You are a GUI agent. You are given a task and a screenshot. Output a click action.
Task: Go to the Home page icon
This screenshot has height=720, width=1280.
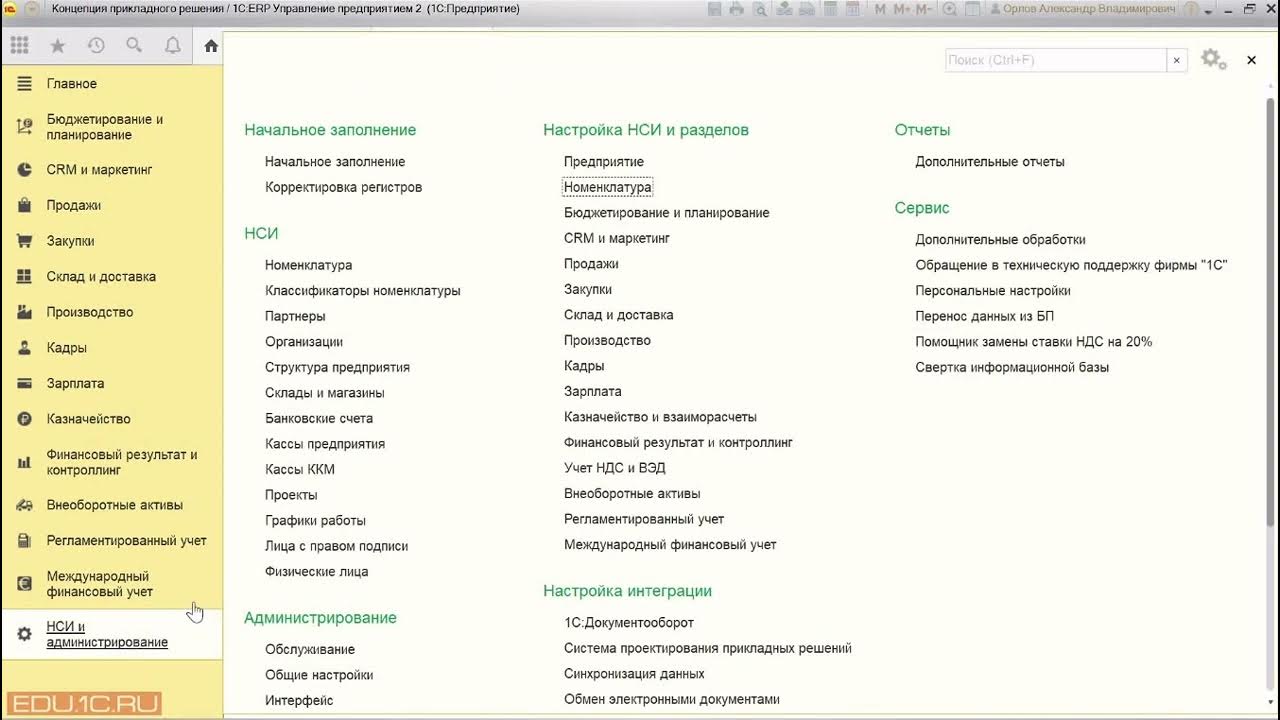211,45
